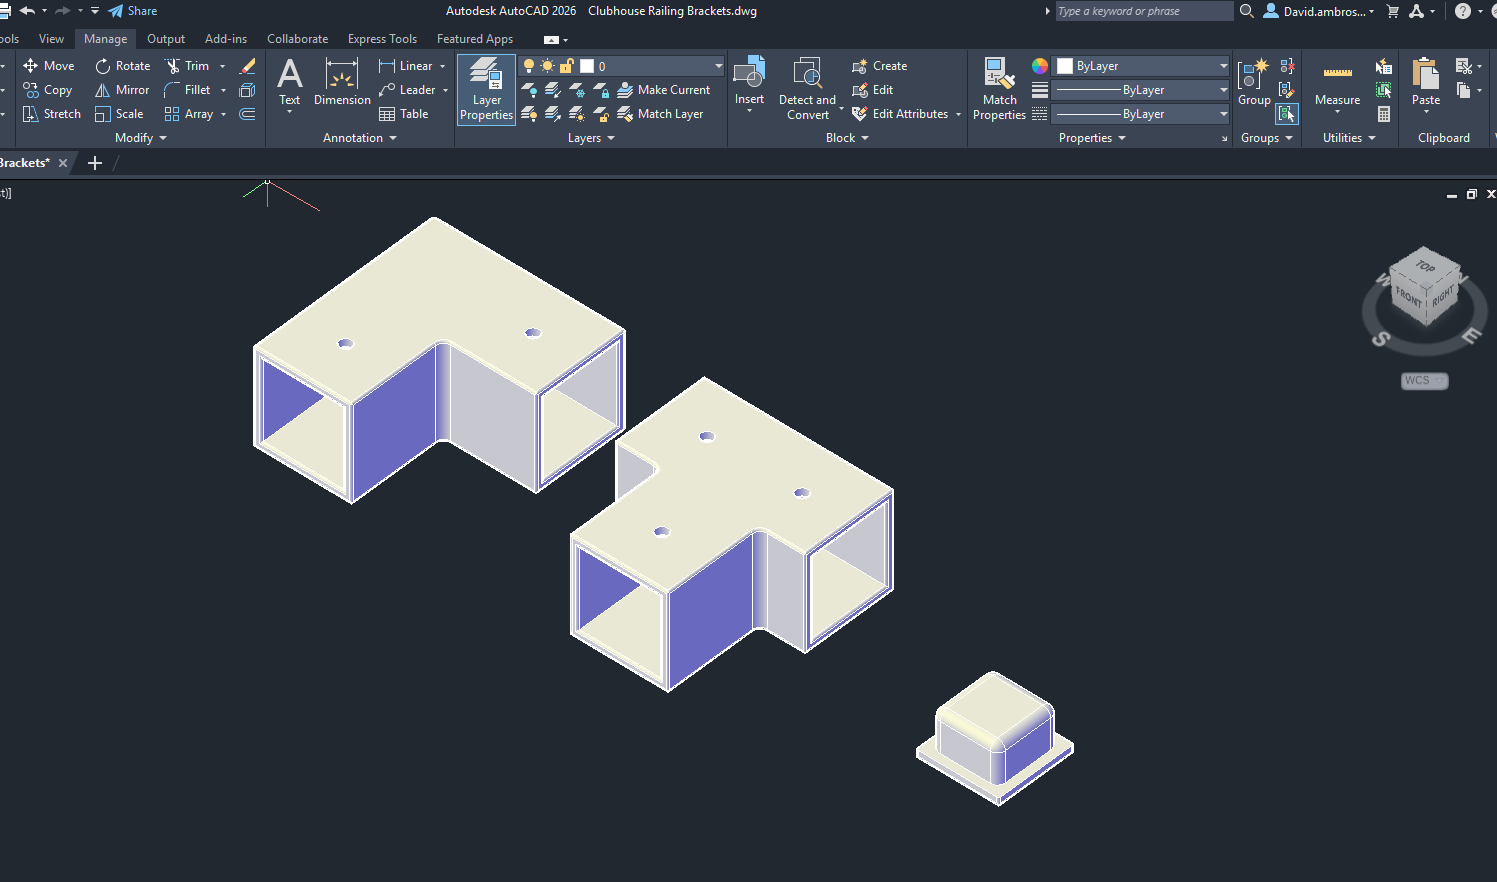
Task: Add a Linear dimension
Action: (406, 66)
